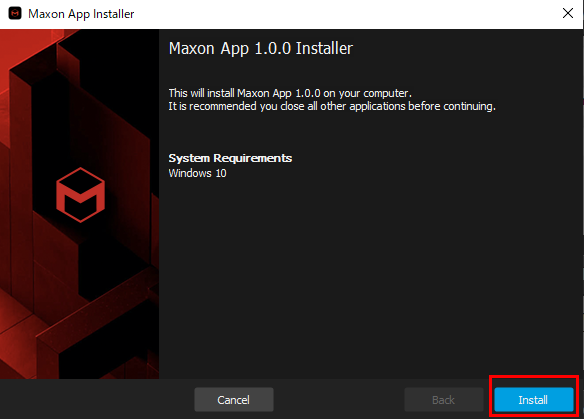This screenshot has width=584, height=419.
Task: Click the "Maxon App Installer" window title
Action: click(81, 14)
